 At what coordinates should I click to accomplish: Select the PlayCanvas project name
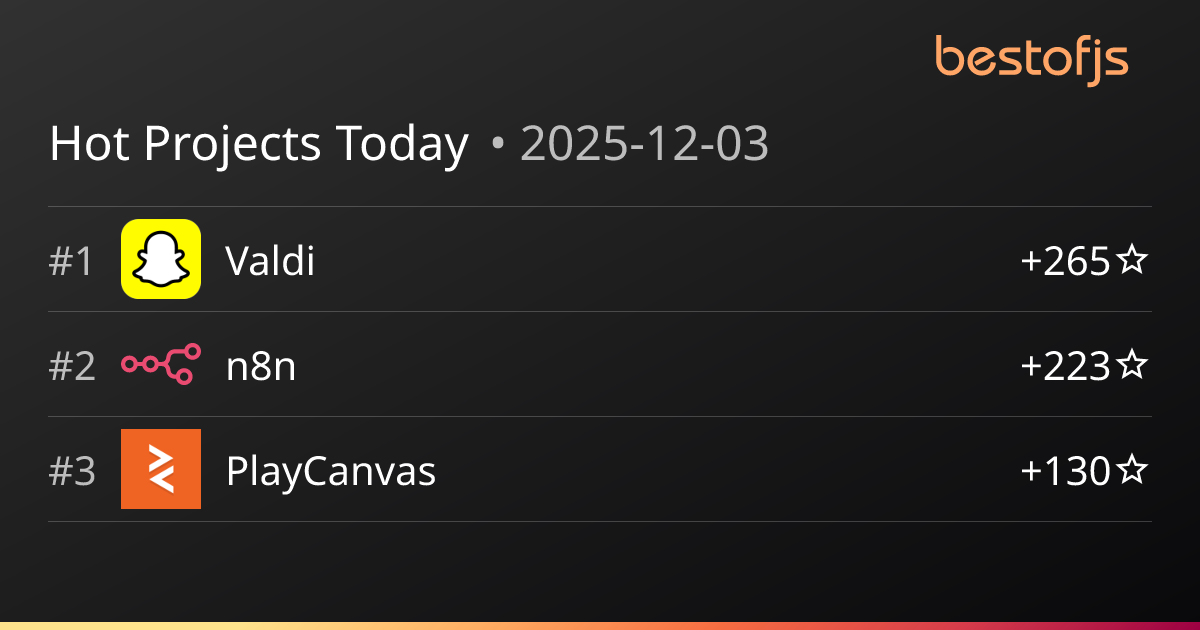[x=331, y=471]
